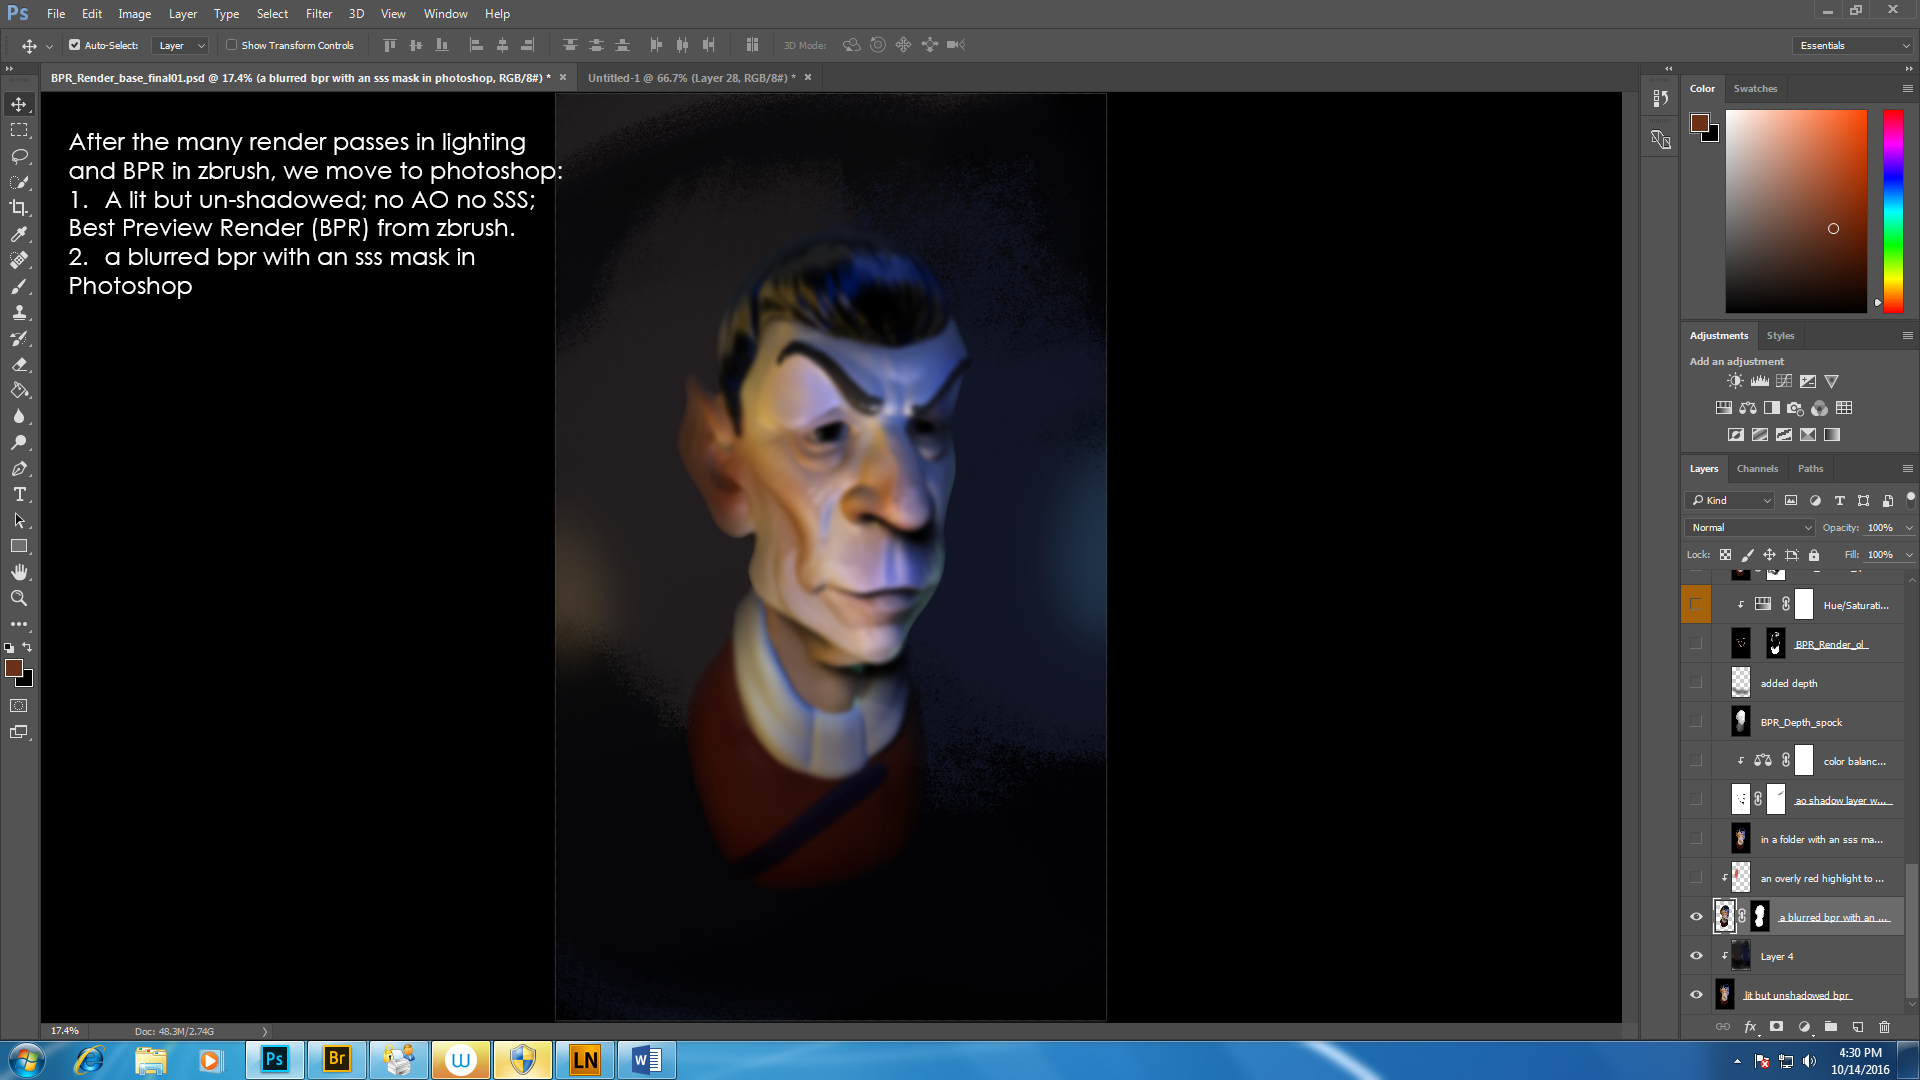
Task: Select the Crop tool
Action: click(x=19, y=208)
